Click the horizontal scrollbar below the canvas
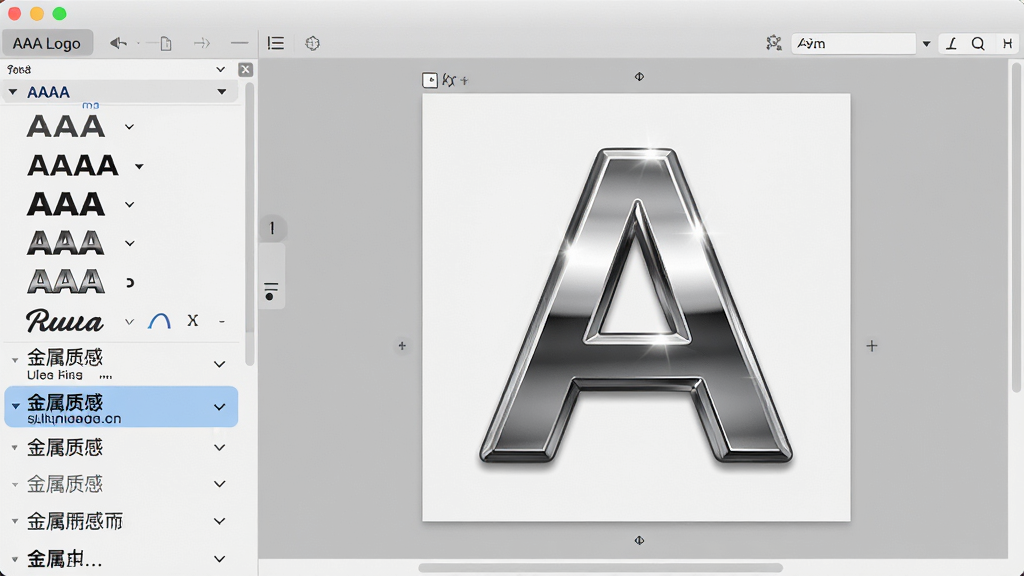 [601, 568]
